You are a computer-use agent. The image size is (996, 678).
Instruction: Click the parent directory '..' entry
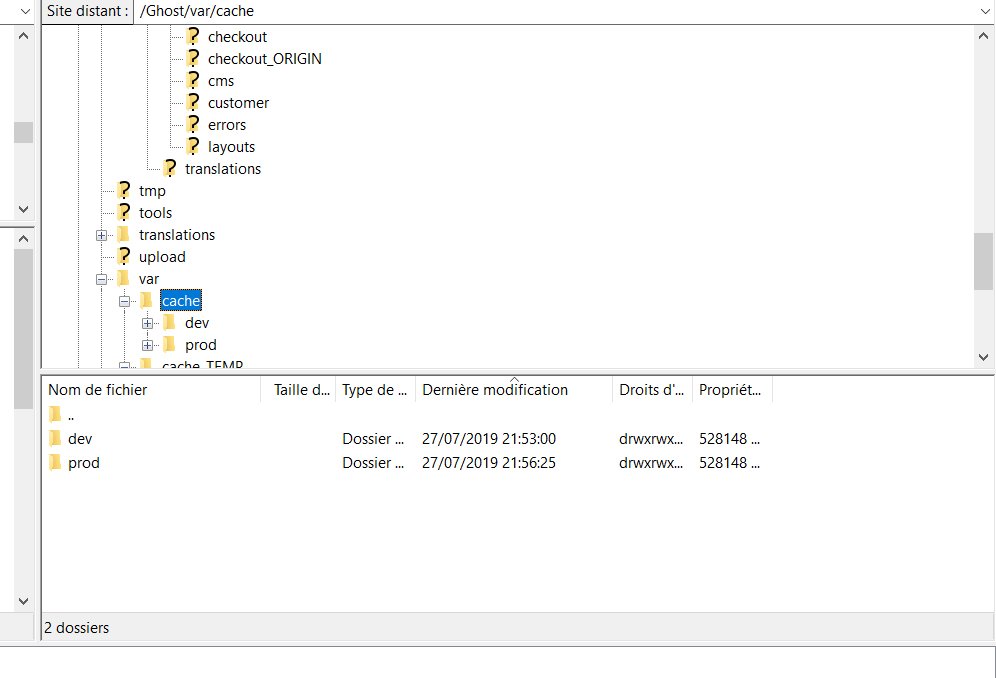(x=71, y=416)
